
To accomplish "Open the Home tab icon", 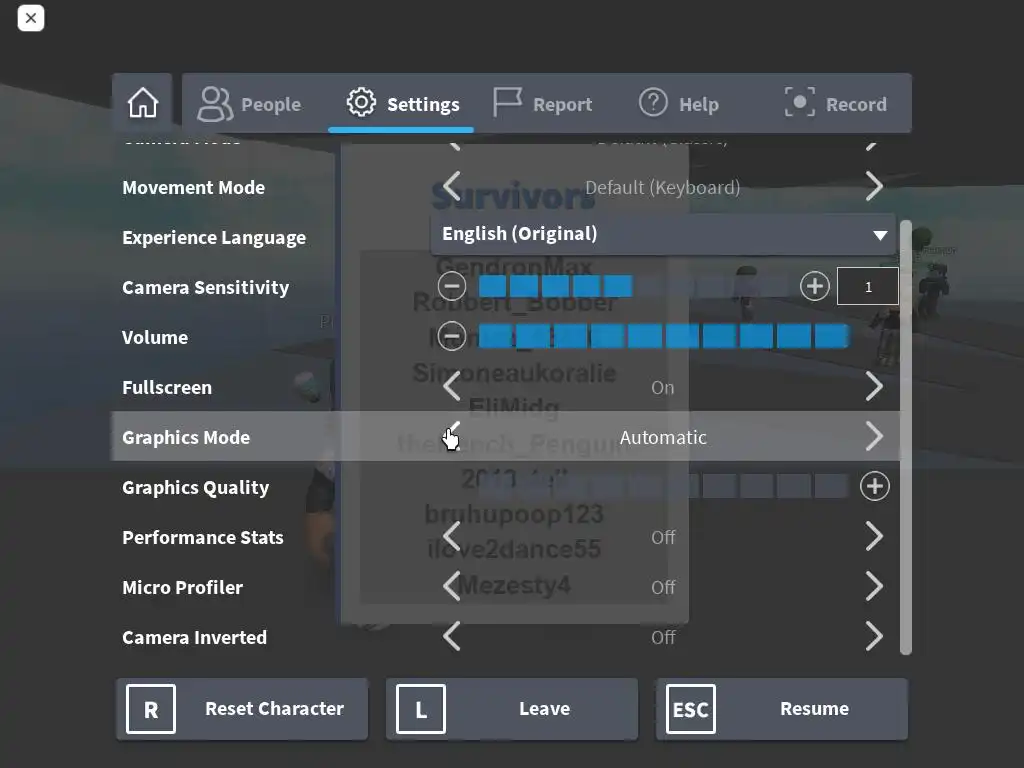I will click(142, 103).
